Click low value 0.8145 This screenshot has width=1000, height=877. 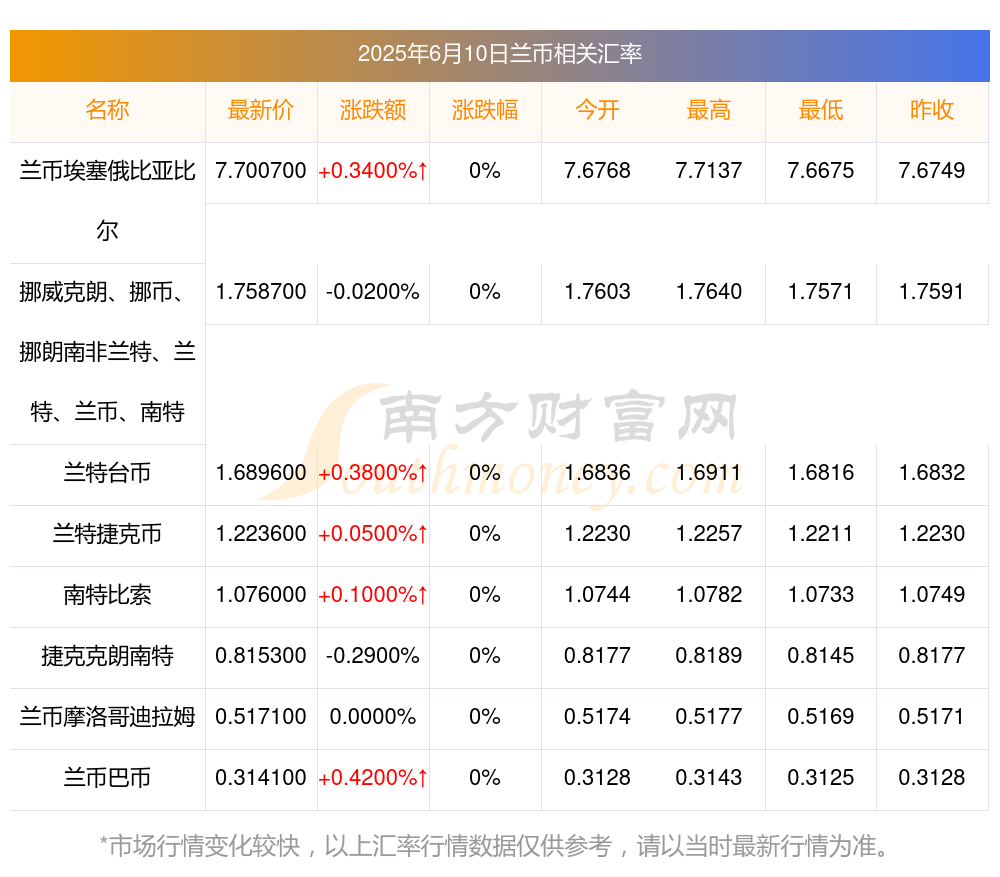[x=821, y=656]
